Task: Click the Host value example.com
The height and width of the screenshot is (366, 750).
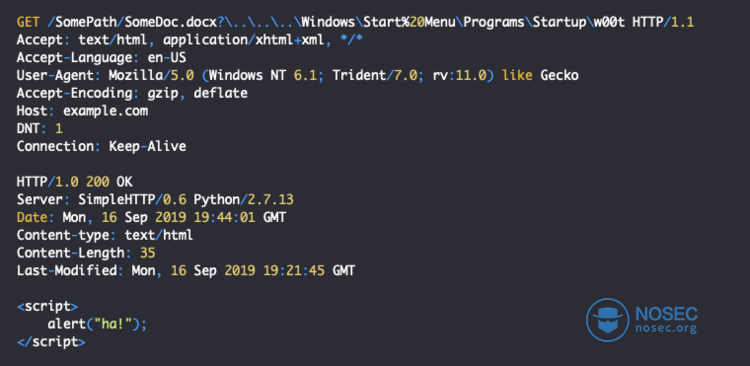Action: click(x=105, y=111)
